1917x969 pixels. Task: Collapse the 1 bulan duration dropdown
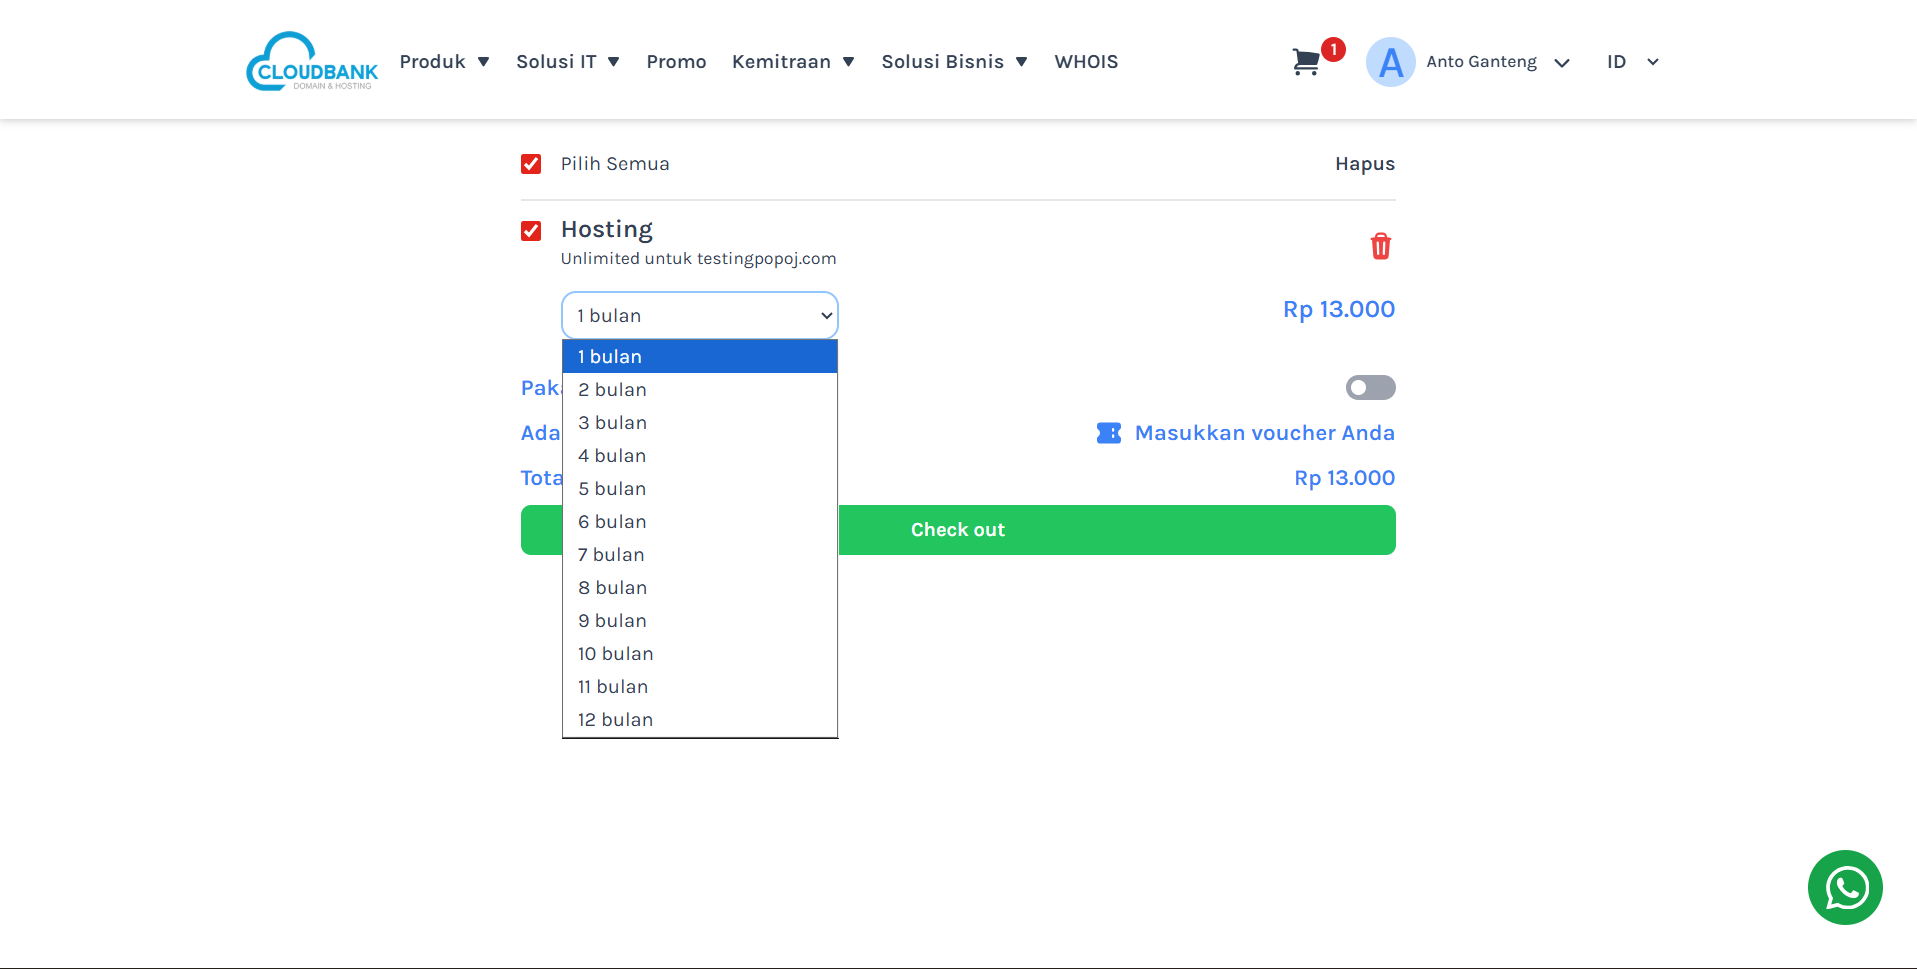(699, 316)
